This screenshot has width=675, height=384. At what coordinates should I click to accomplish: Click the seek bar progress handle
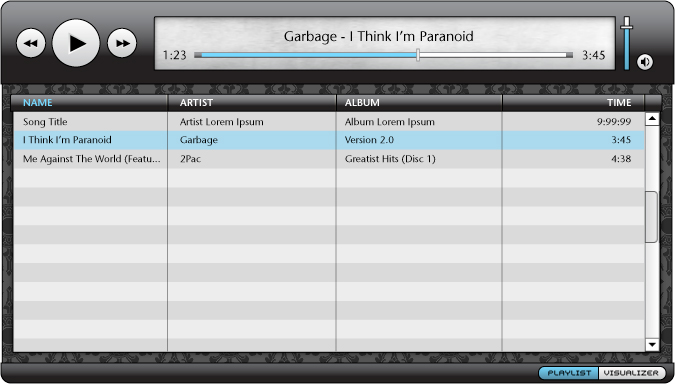coord(418,55)
